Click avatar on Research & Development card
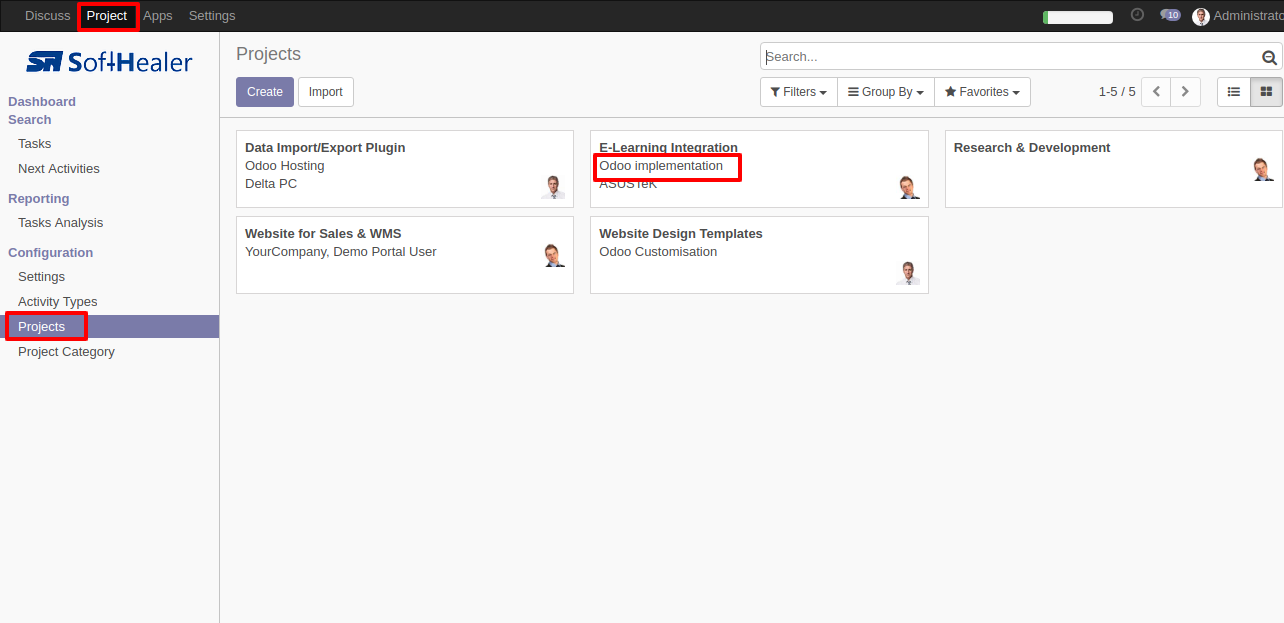The image size is (1284, 623). [x=1263, y=169]
